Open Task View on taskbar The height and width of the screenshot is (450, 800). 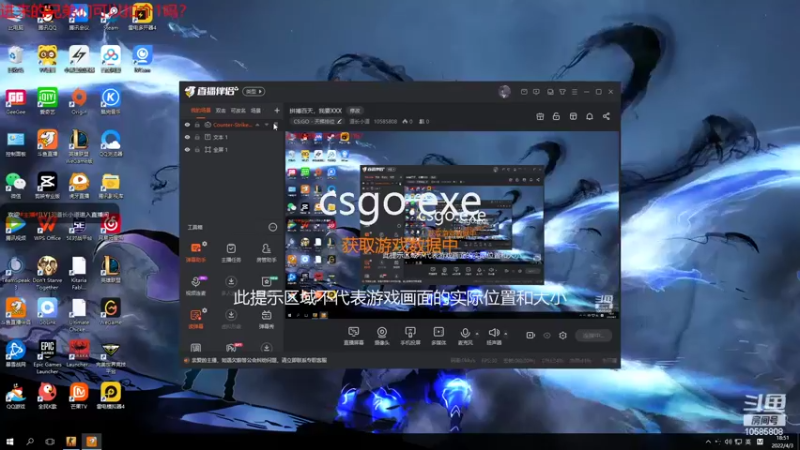tap(49, 441)
